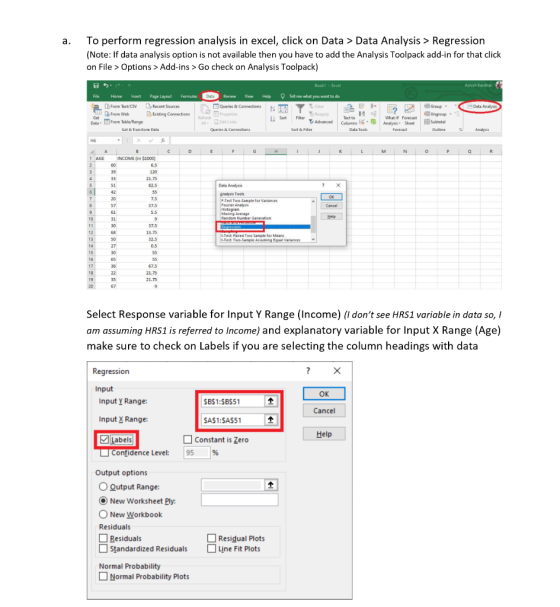
Task: Click the New Worksheet Ply text field
Action: (240, 500)
